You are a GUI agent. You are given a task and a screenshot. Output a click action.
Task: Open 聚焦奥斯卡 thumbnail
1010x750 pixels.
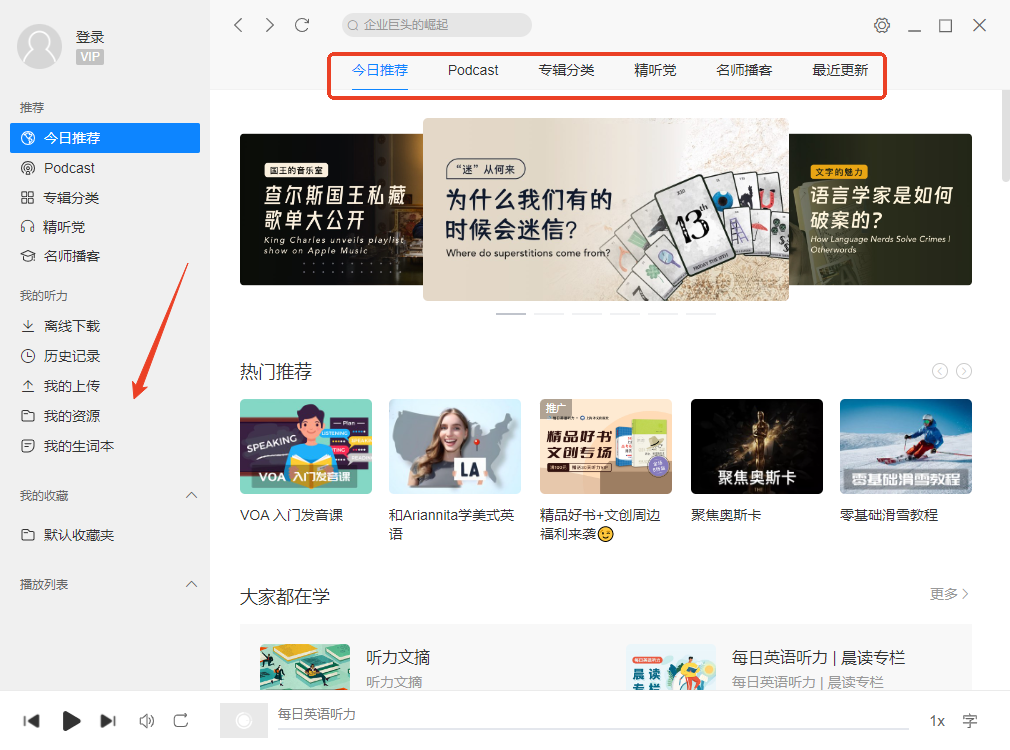[x=757, y=447]
